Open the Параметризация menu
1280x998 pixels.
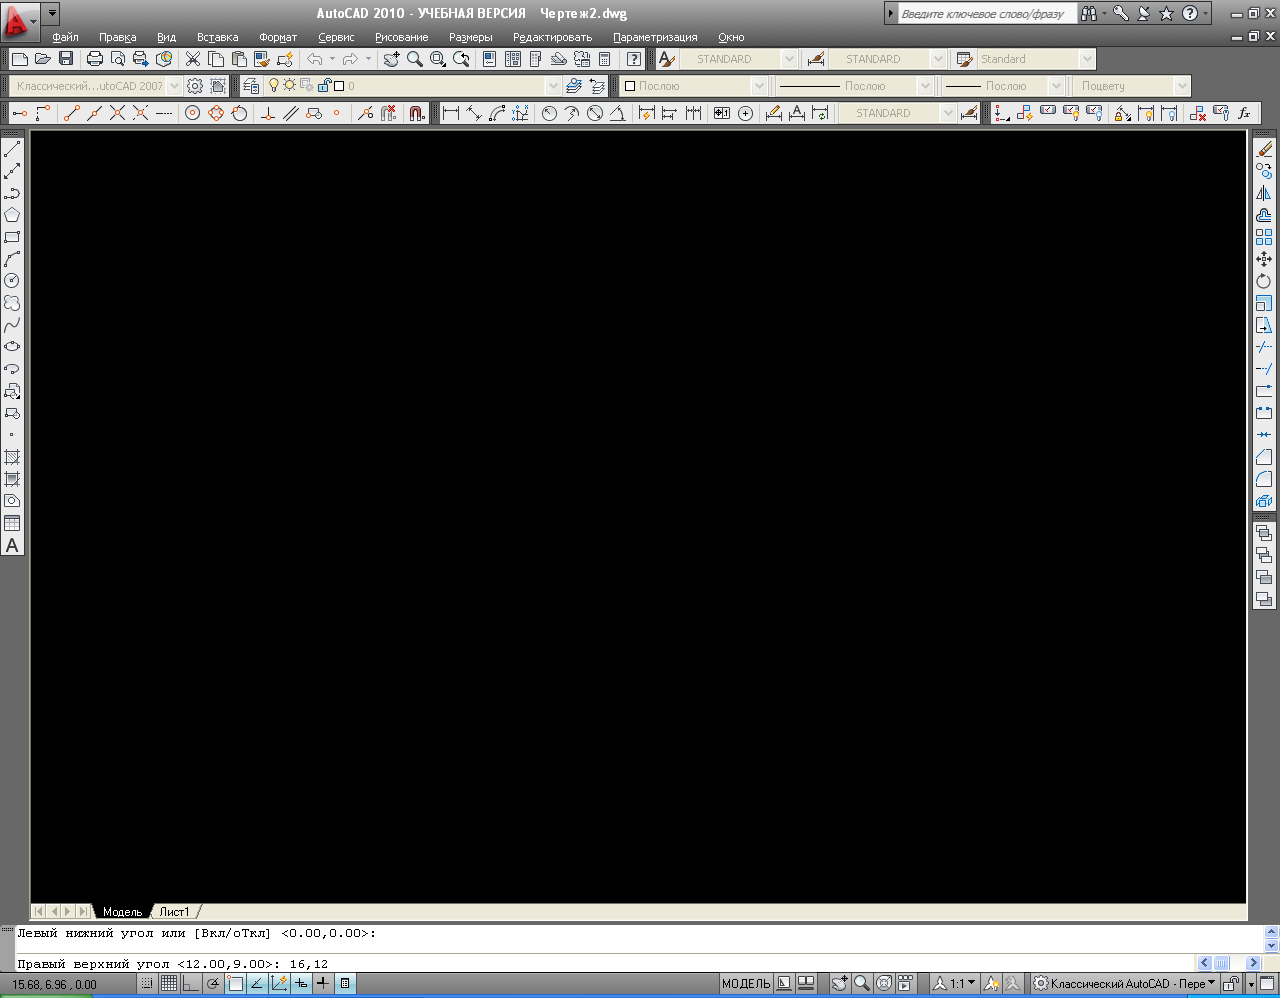pyautogui.click(x=655, y=37)
